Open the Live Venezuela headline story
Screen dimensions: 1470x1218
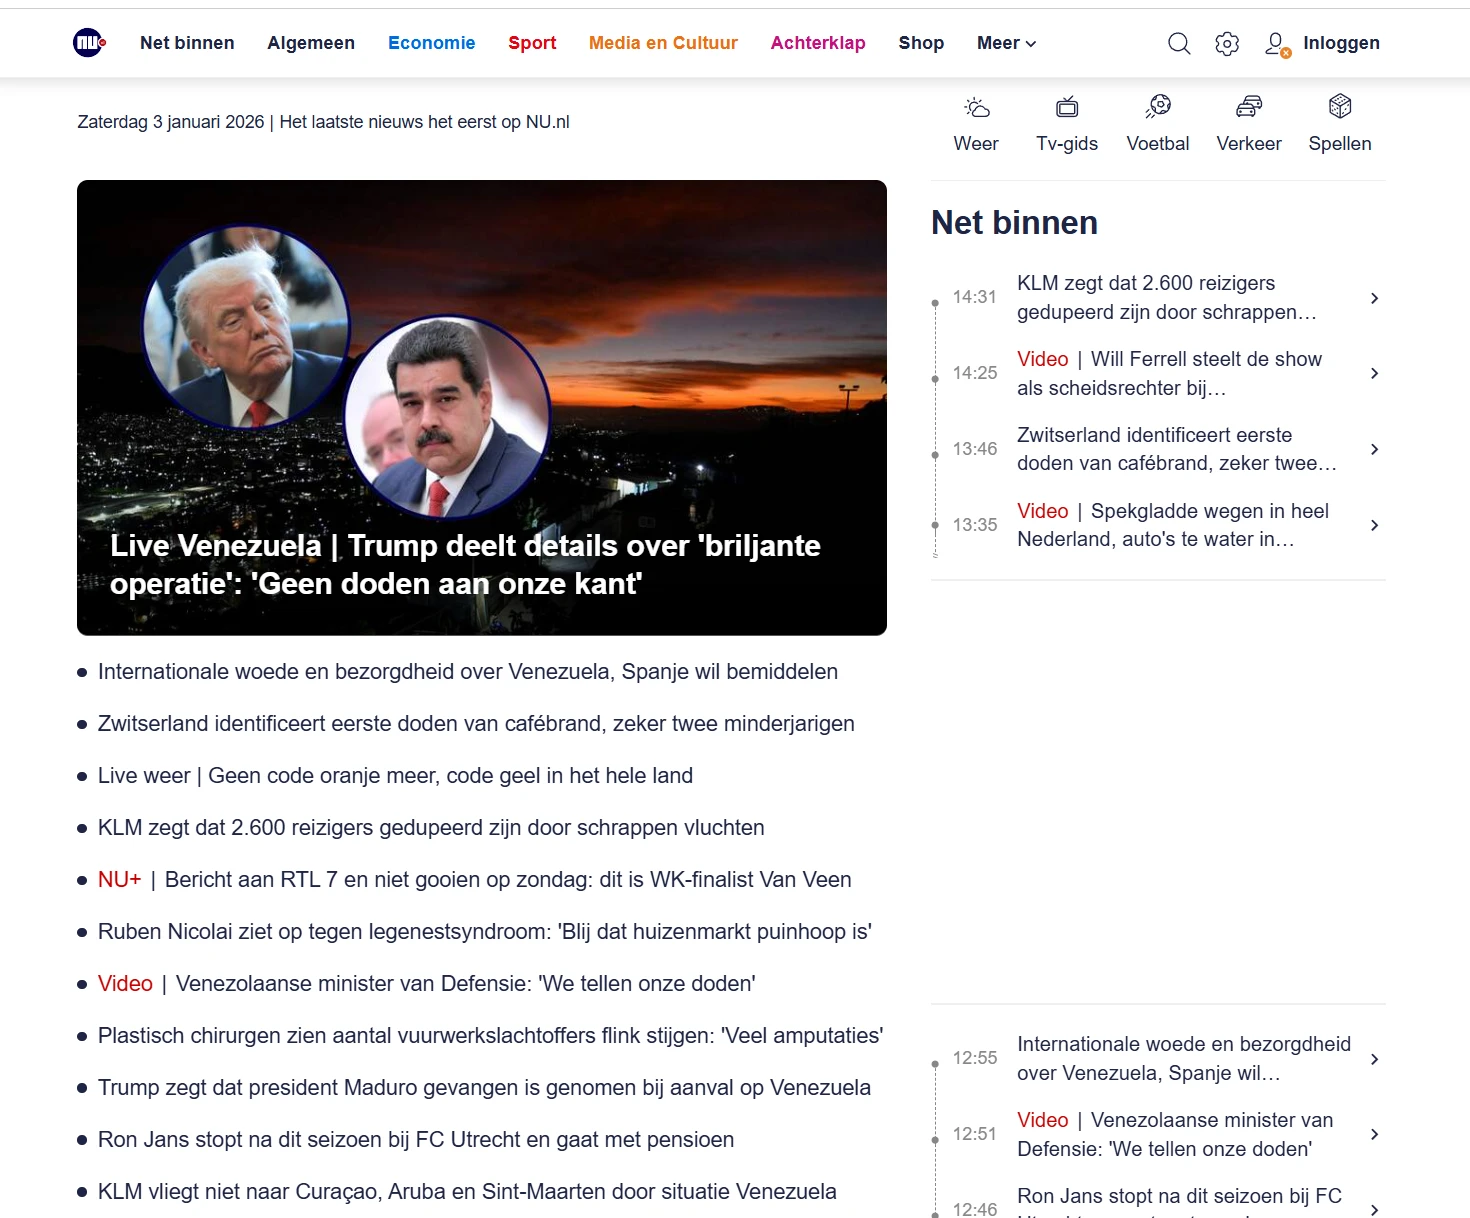465,565
